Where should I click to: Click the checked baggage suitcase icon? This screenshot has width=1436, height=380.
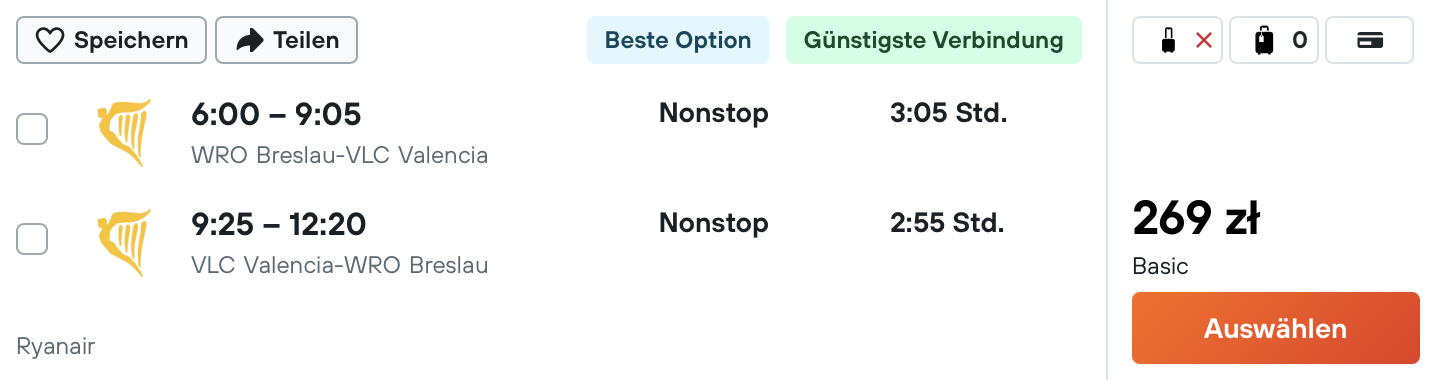1265,41
